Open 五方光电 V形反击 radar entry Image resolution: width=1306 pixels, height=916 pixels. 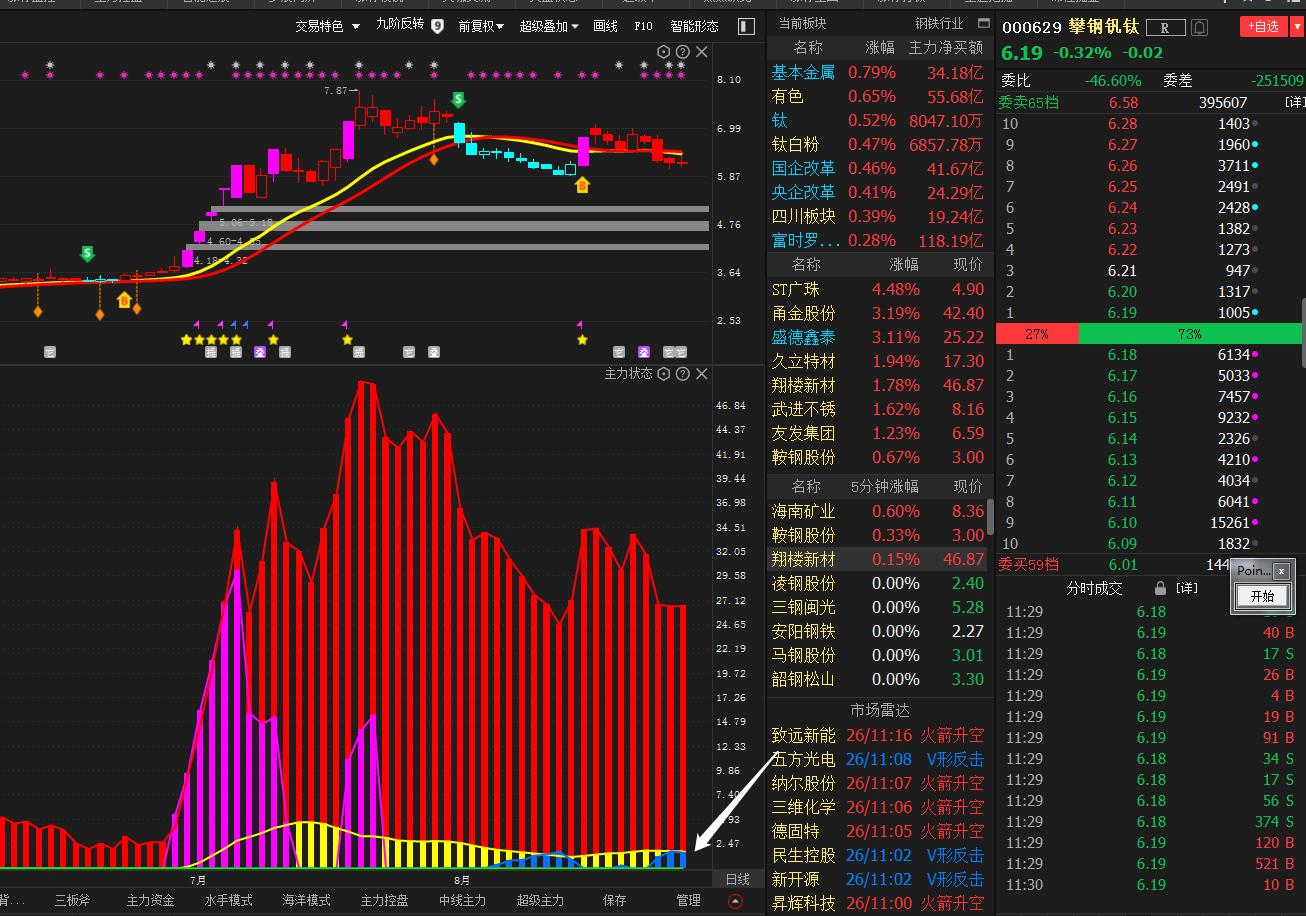point(880,760)
